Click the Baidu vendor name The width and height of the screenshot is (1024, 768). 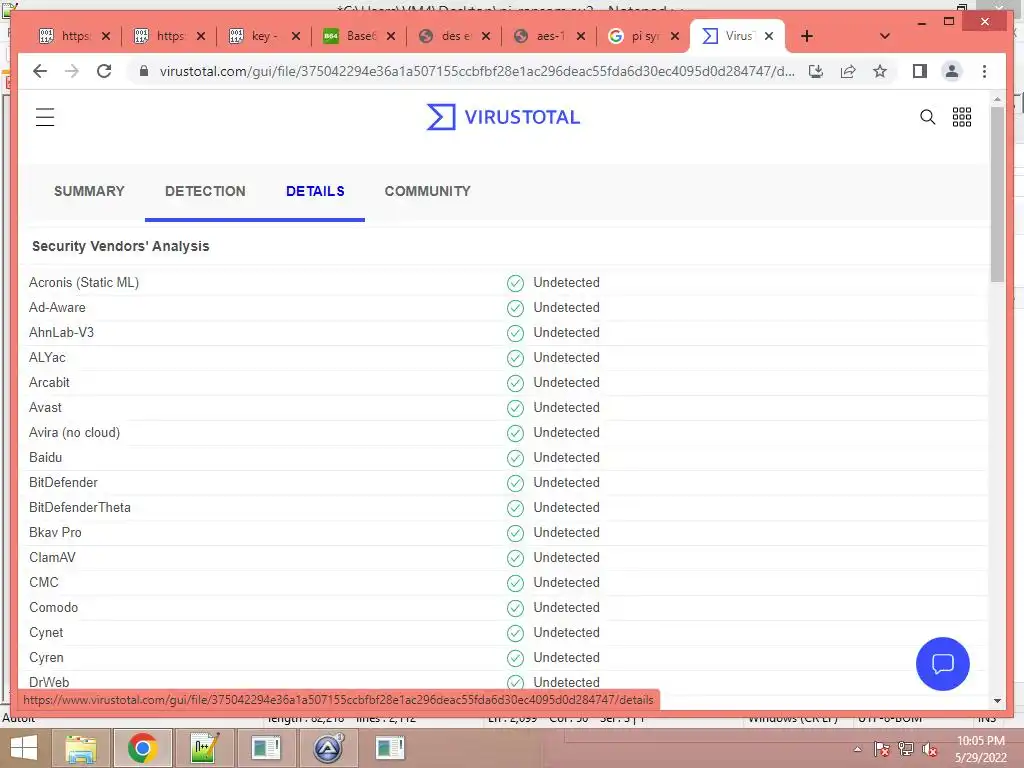point(45,458)
